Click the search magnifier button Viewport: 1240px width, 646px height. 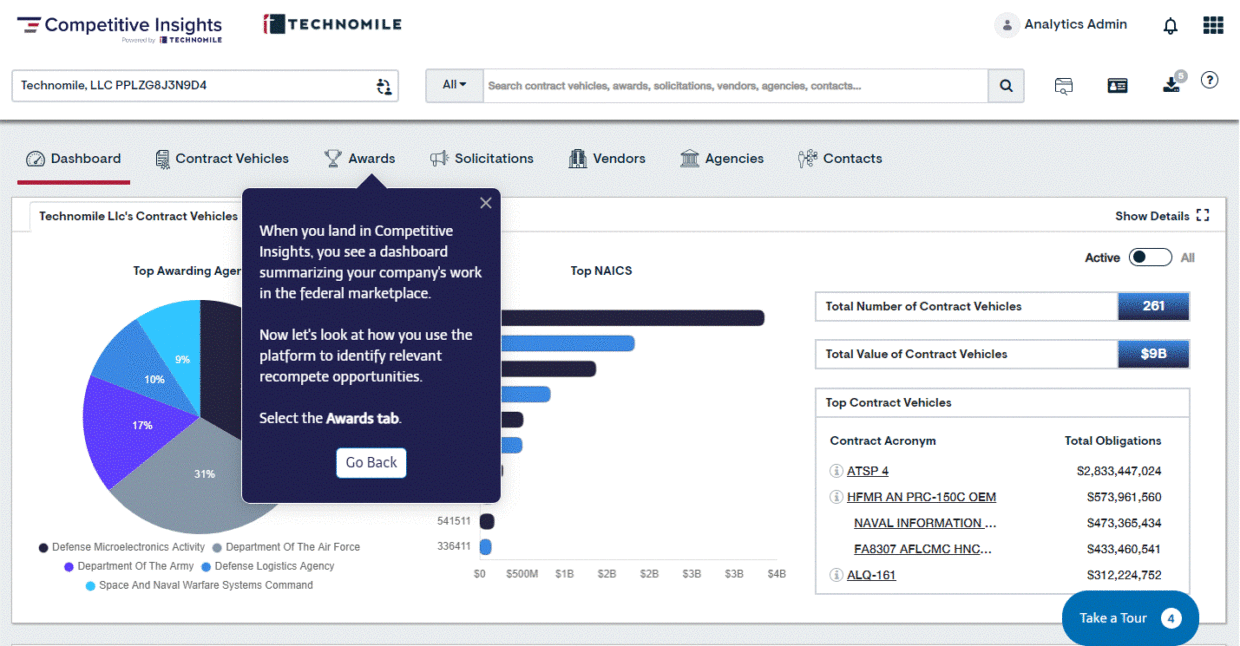[1006, 86]
